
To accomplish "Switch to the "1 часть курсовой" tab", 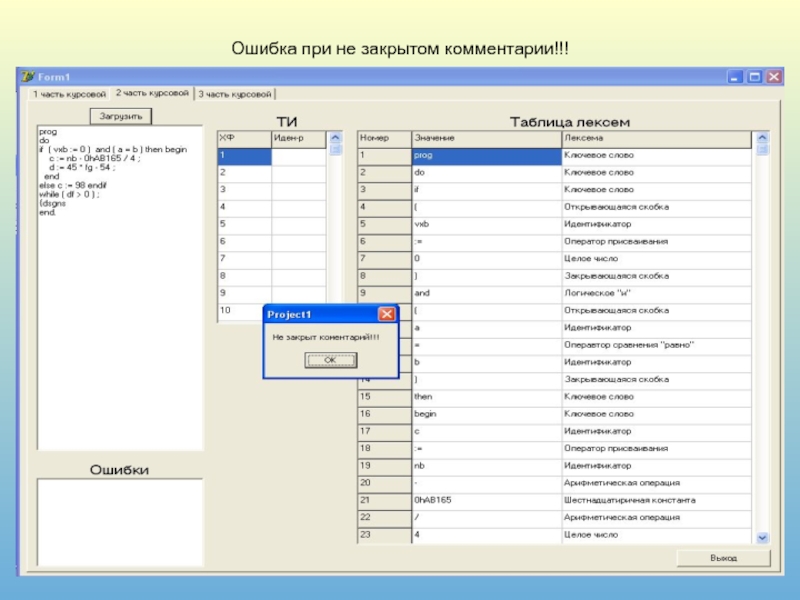I will click(68, 94).
